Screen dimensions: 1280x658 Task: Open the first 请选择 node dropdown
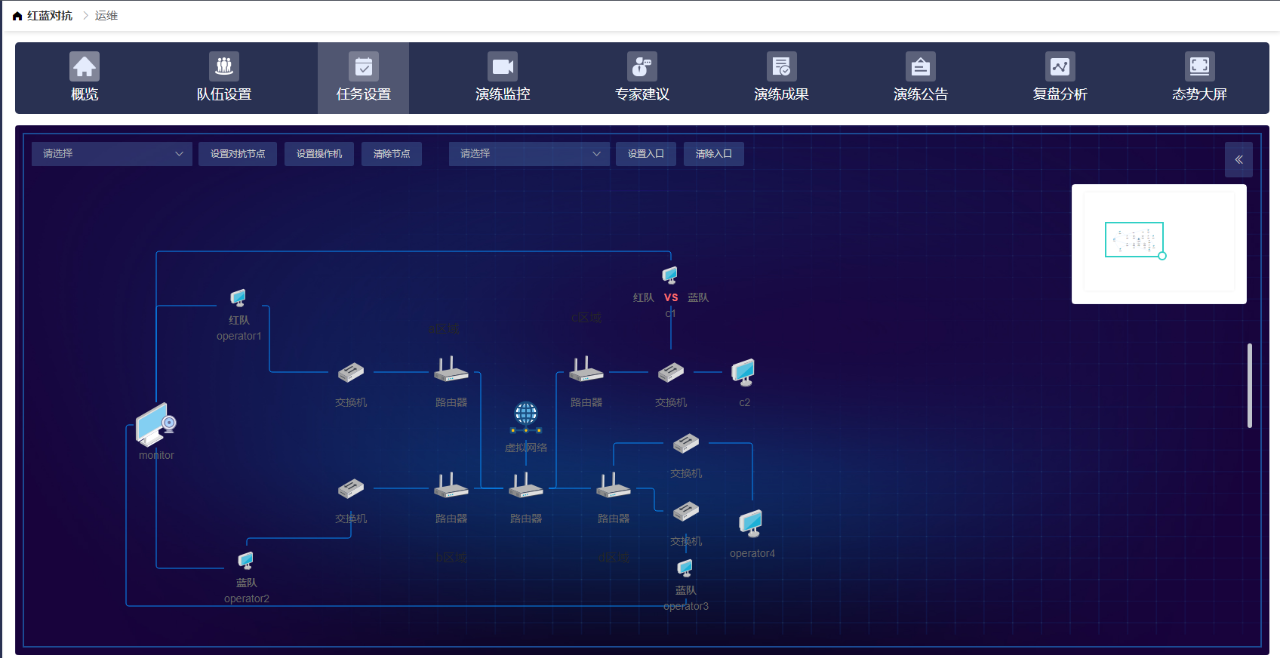point(112,154)
